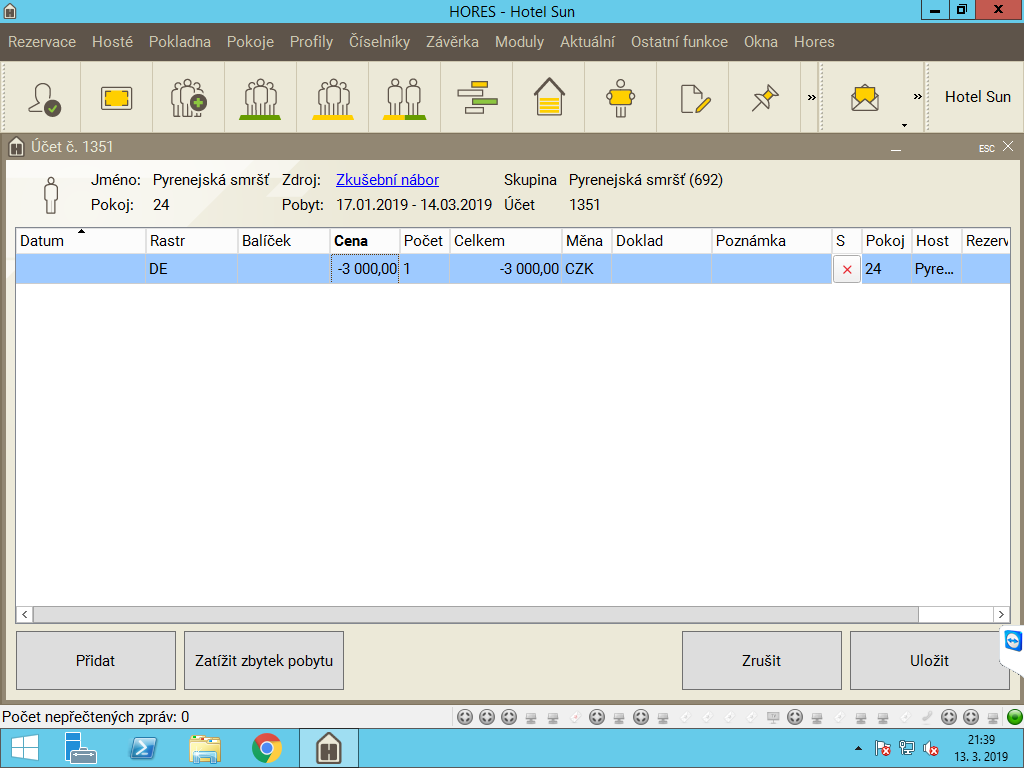Open the Číselníky menu
The height and width of the screenshot is (768, 1024).
pos(379,42)
